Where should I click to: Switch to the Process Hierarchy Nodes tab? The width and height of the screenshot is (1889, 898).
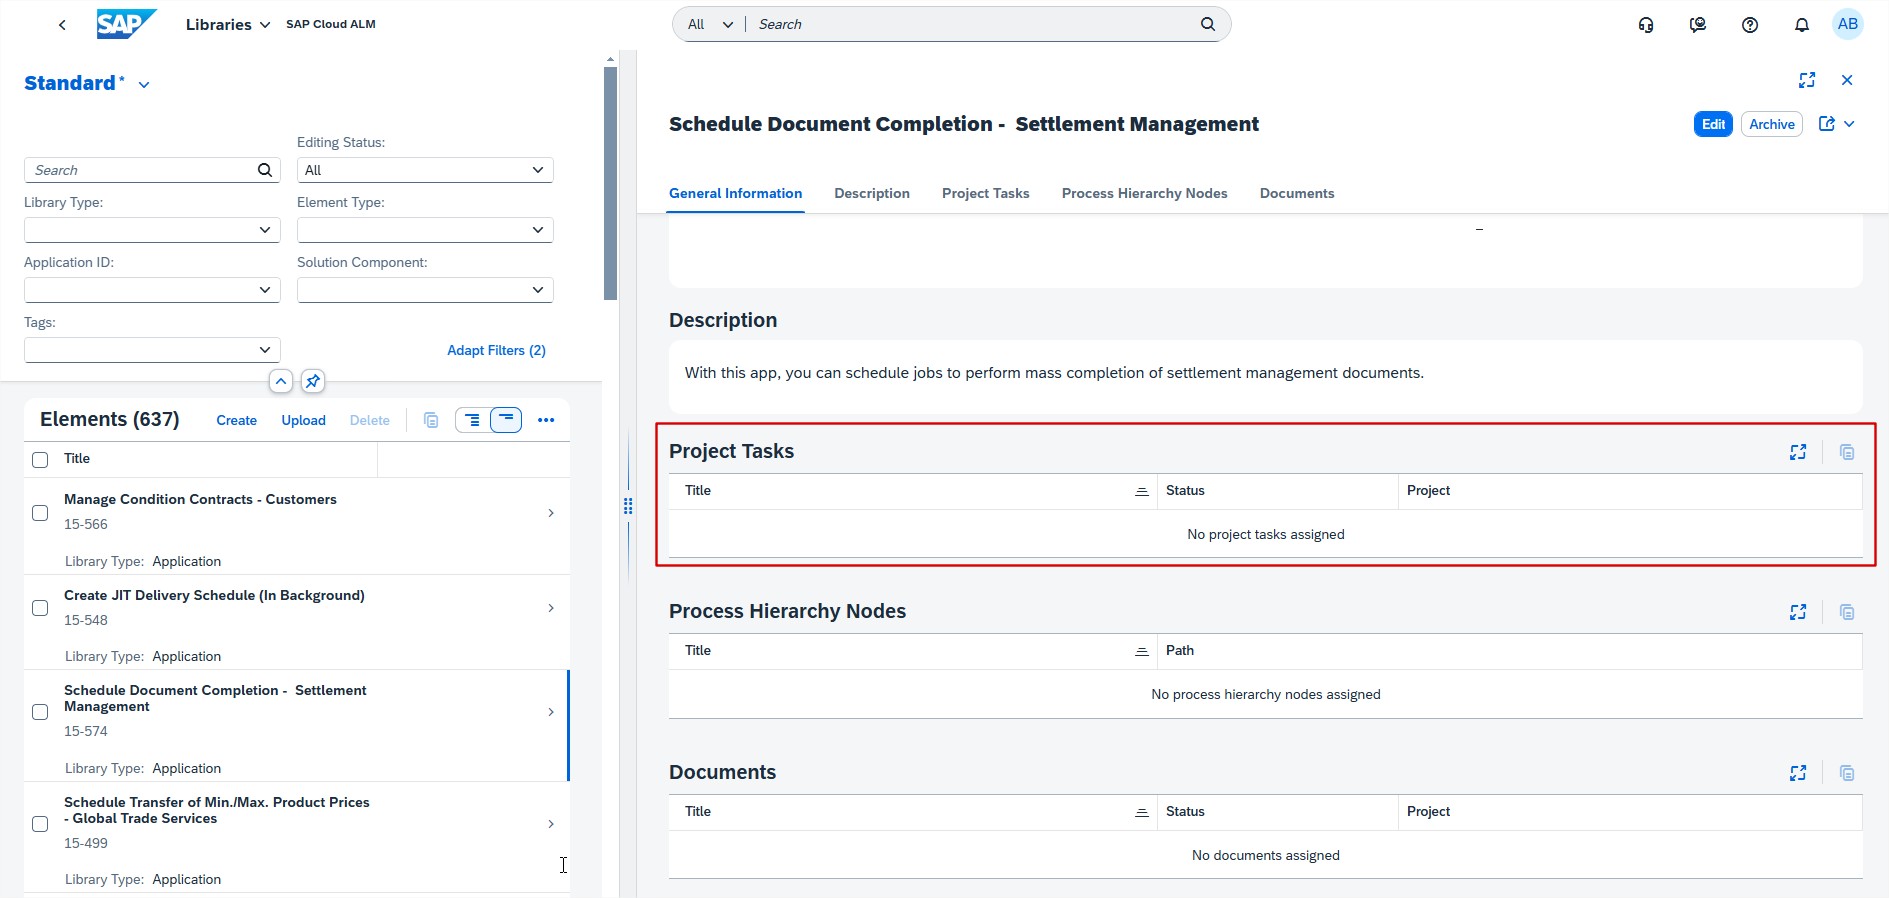click(1144, 193)
